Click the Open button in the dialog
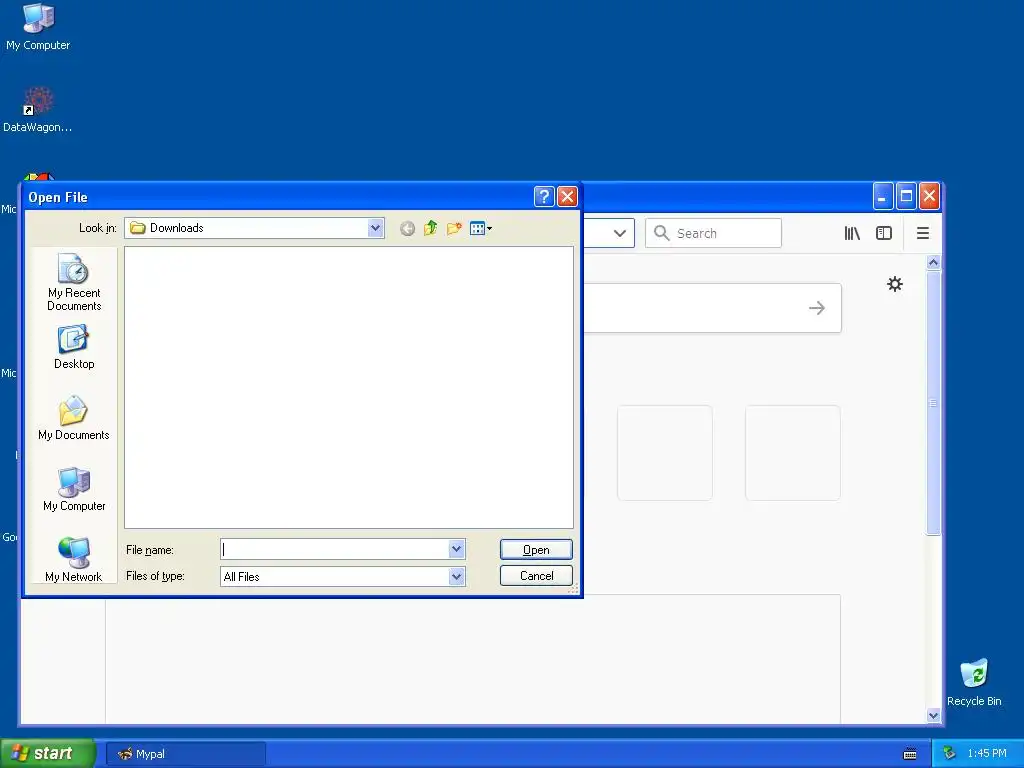This screenshot has height=768, width=1024. click(x=536, y=550)
